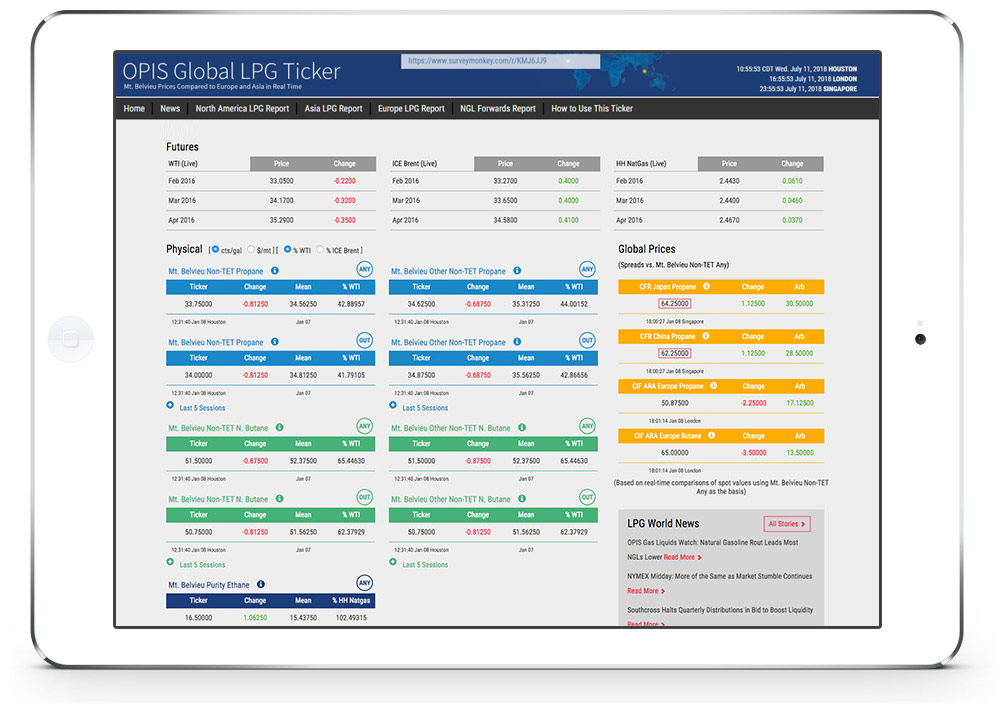Click OUT badge for Other Non-TET N. Butane
This screenshot has width=1000, height=703.
click(x=587, y=497)
